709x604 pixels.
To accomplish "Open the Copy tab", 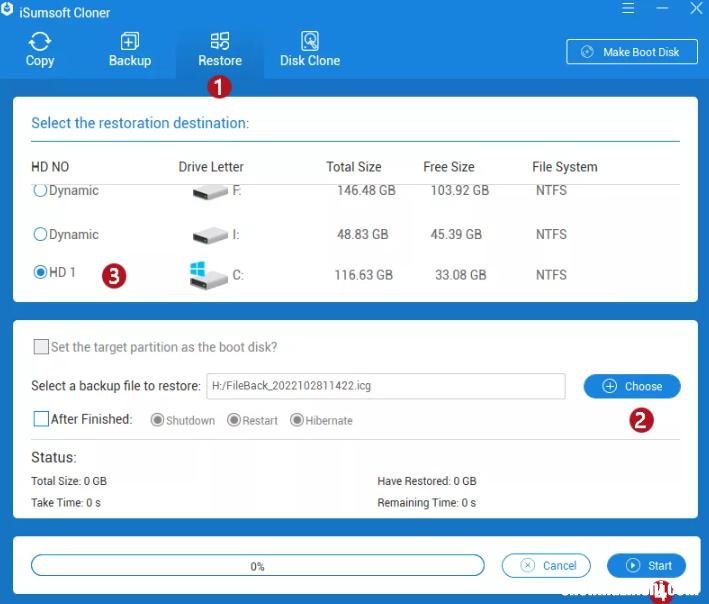I will (x=40, y=50).
